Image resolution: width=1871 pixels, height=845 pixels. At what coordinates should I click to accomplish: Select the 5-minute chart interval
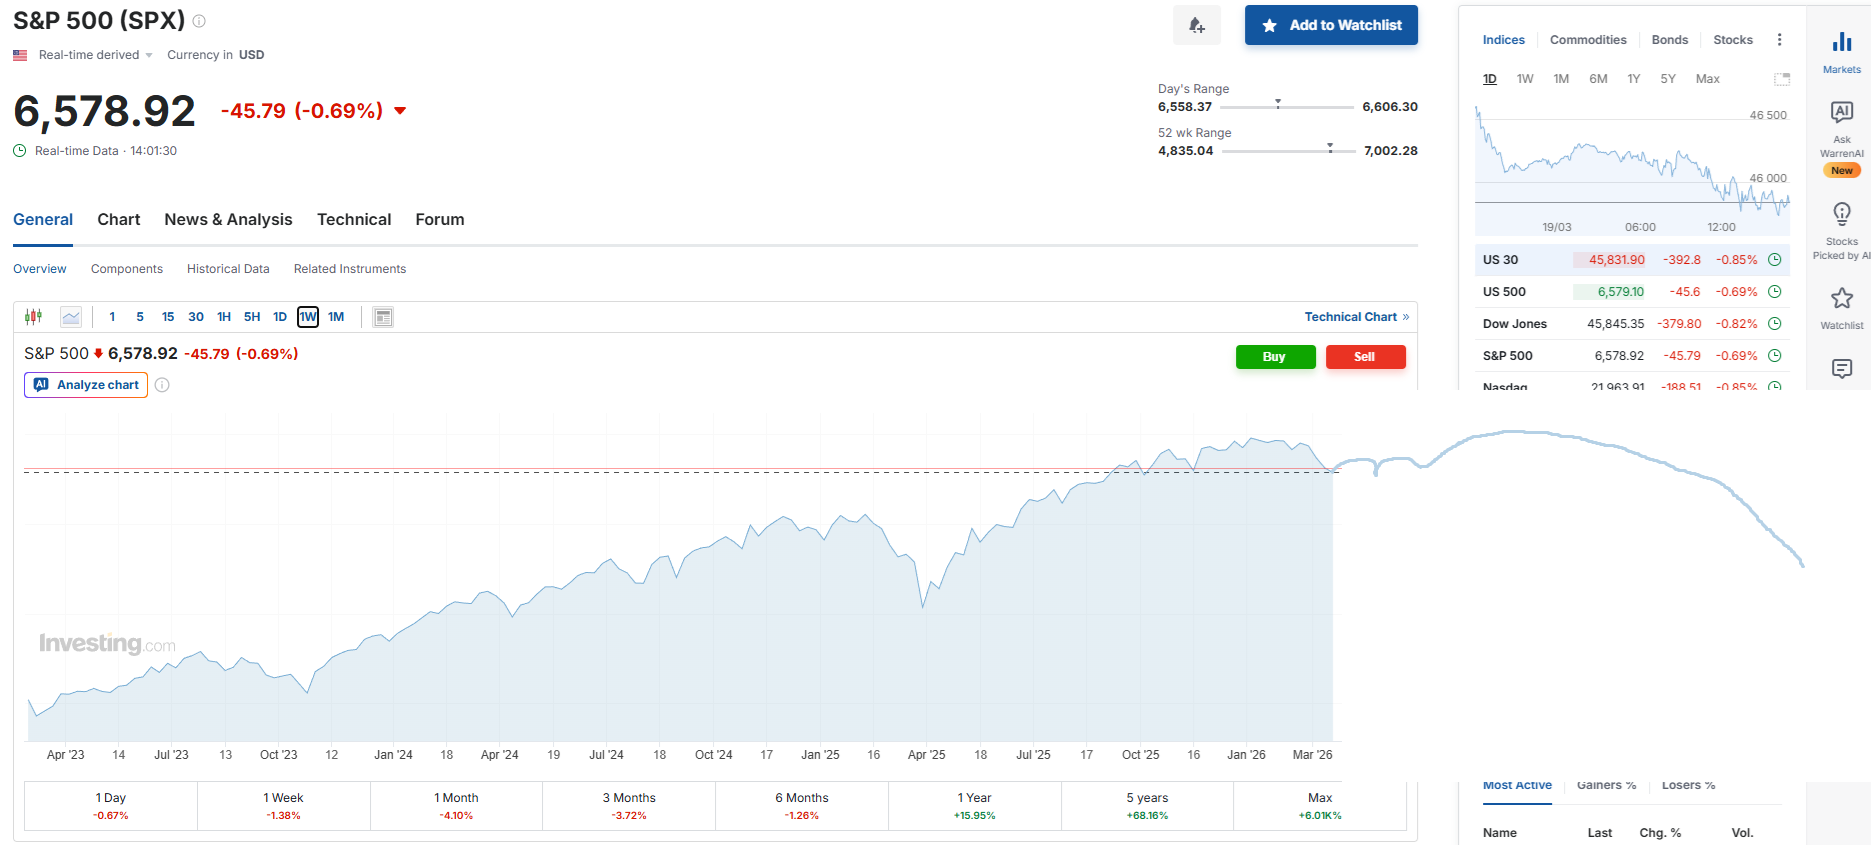tap(140, 317)
